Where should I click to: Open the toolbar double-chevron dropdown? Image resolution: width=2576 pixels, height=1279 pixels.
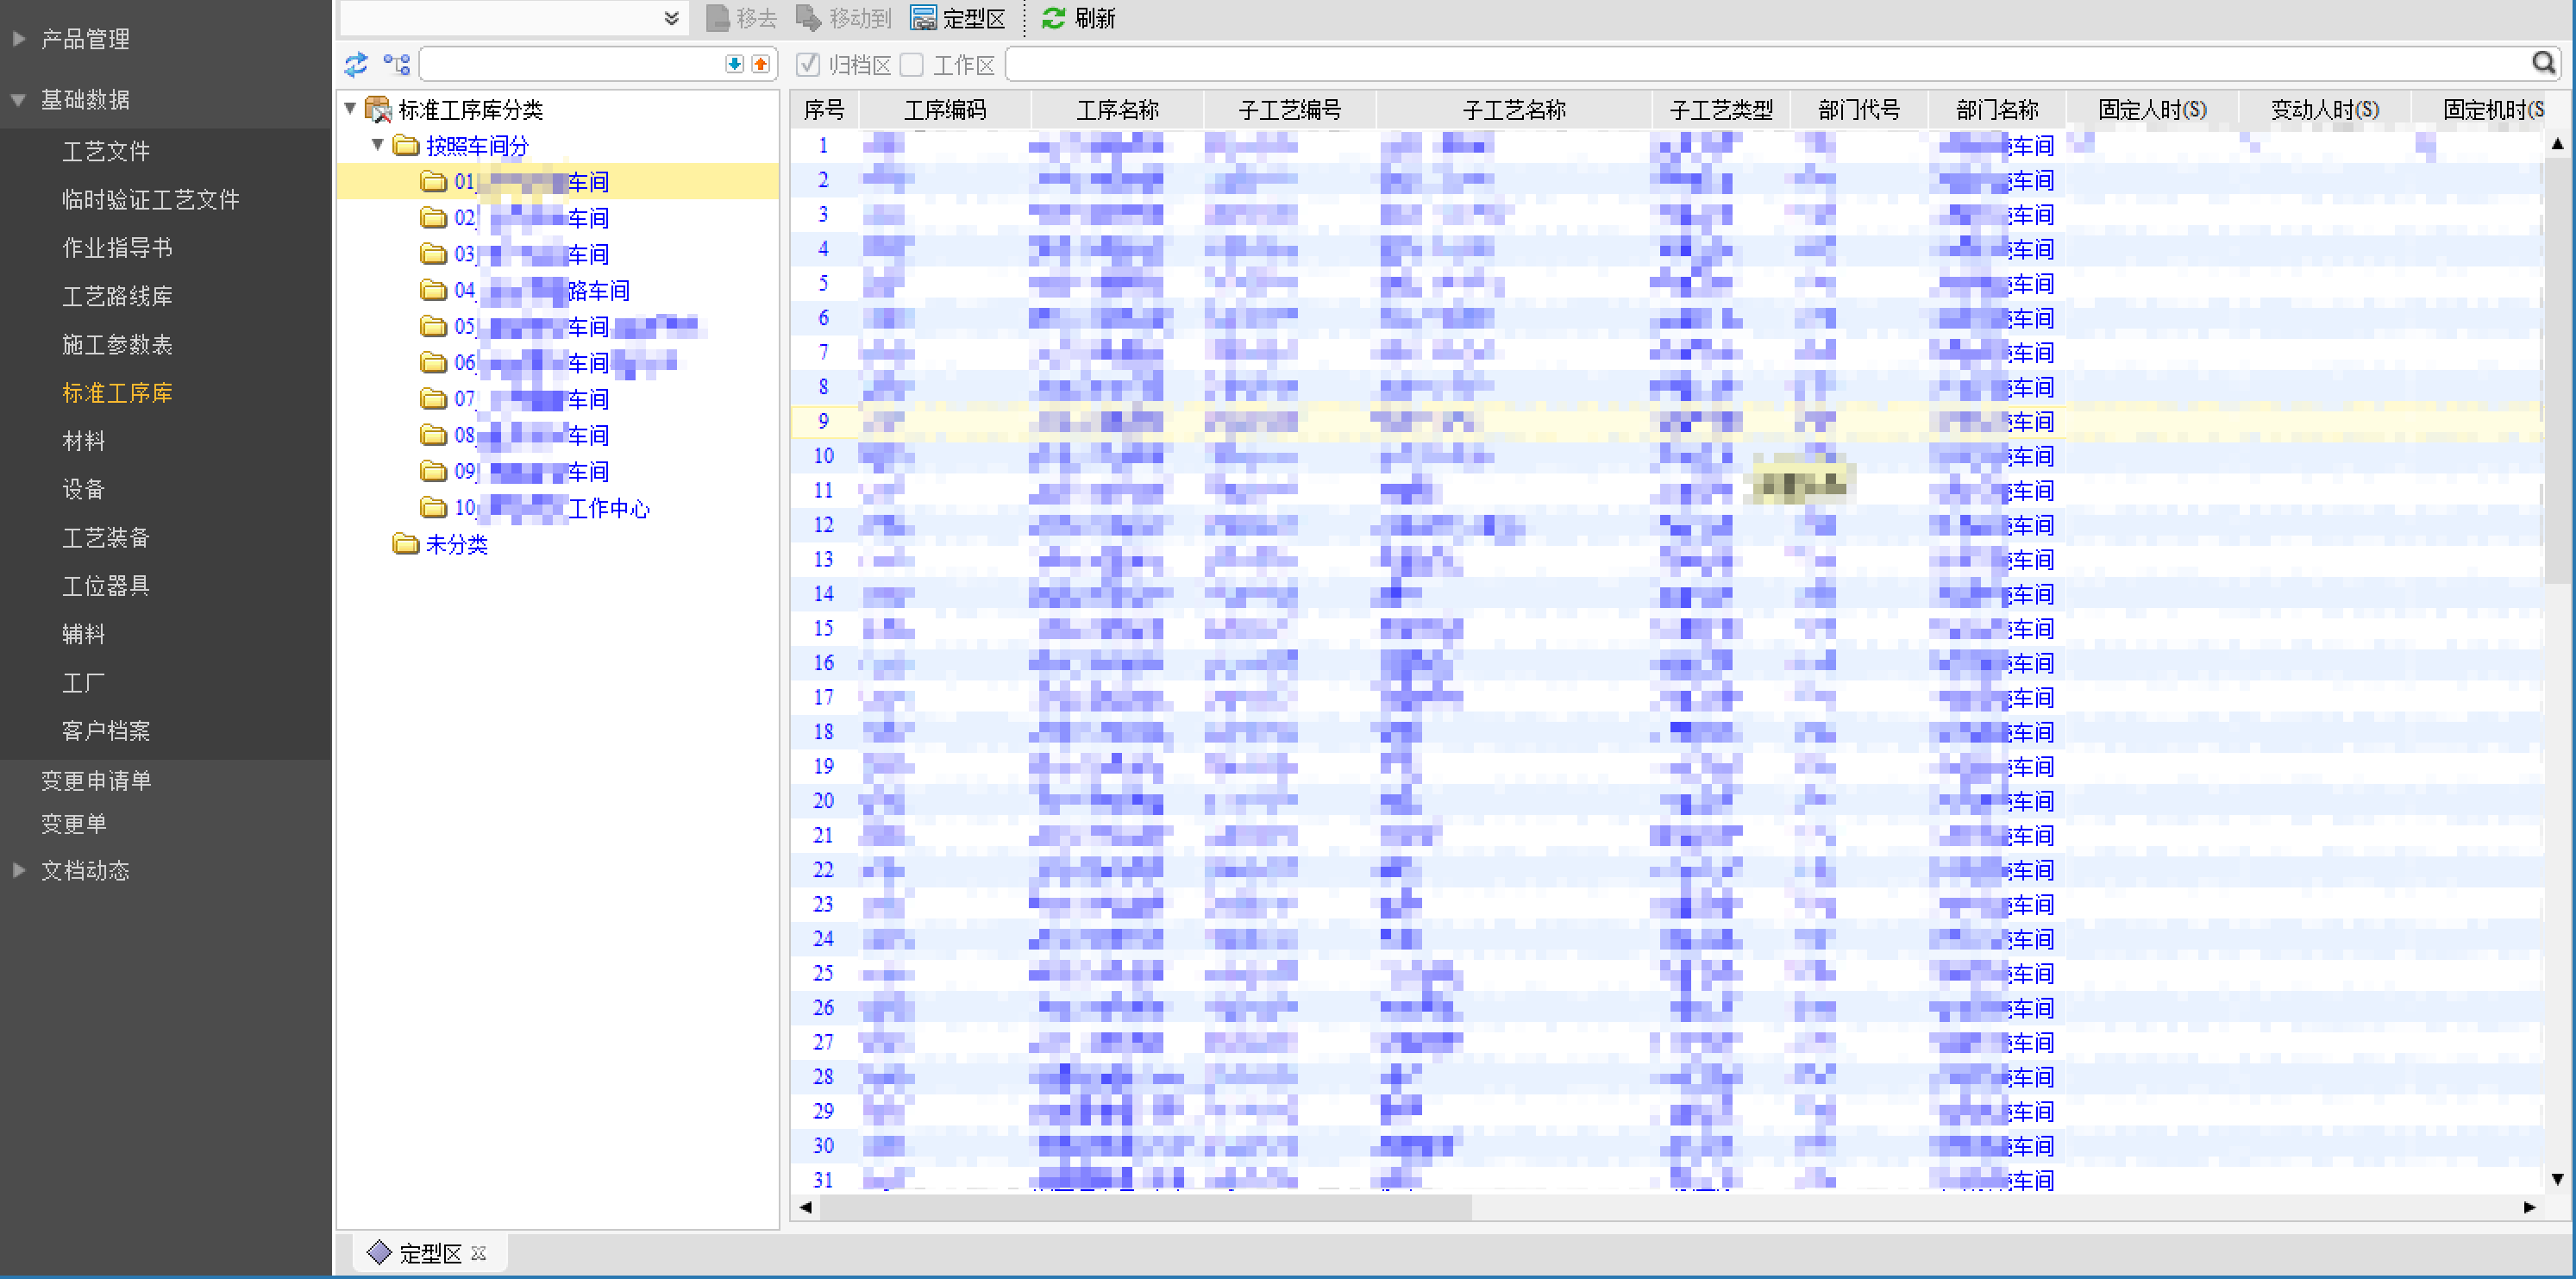(671, 18)
